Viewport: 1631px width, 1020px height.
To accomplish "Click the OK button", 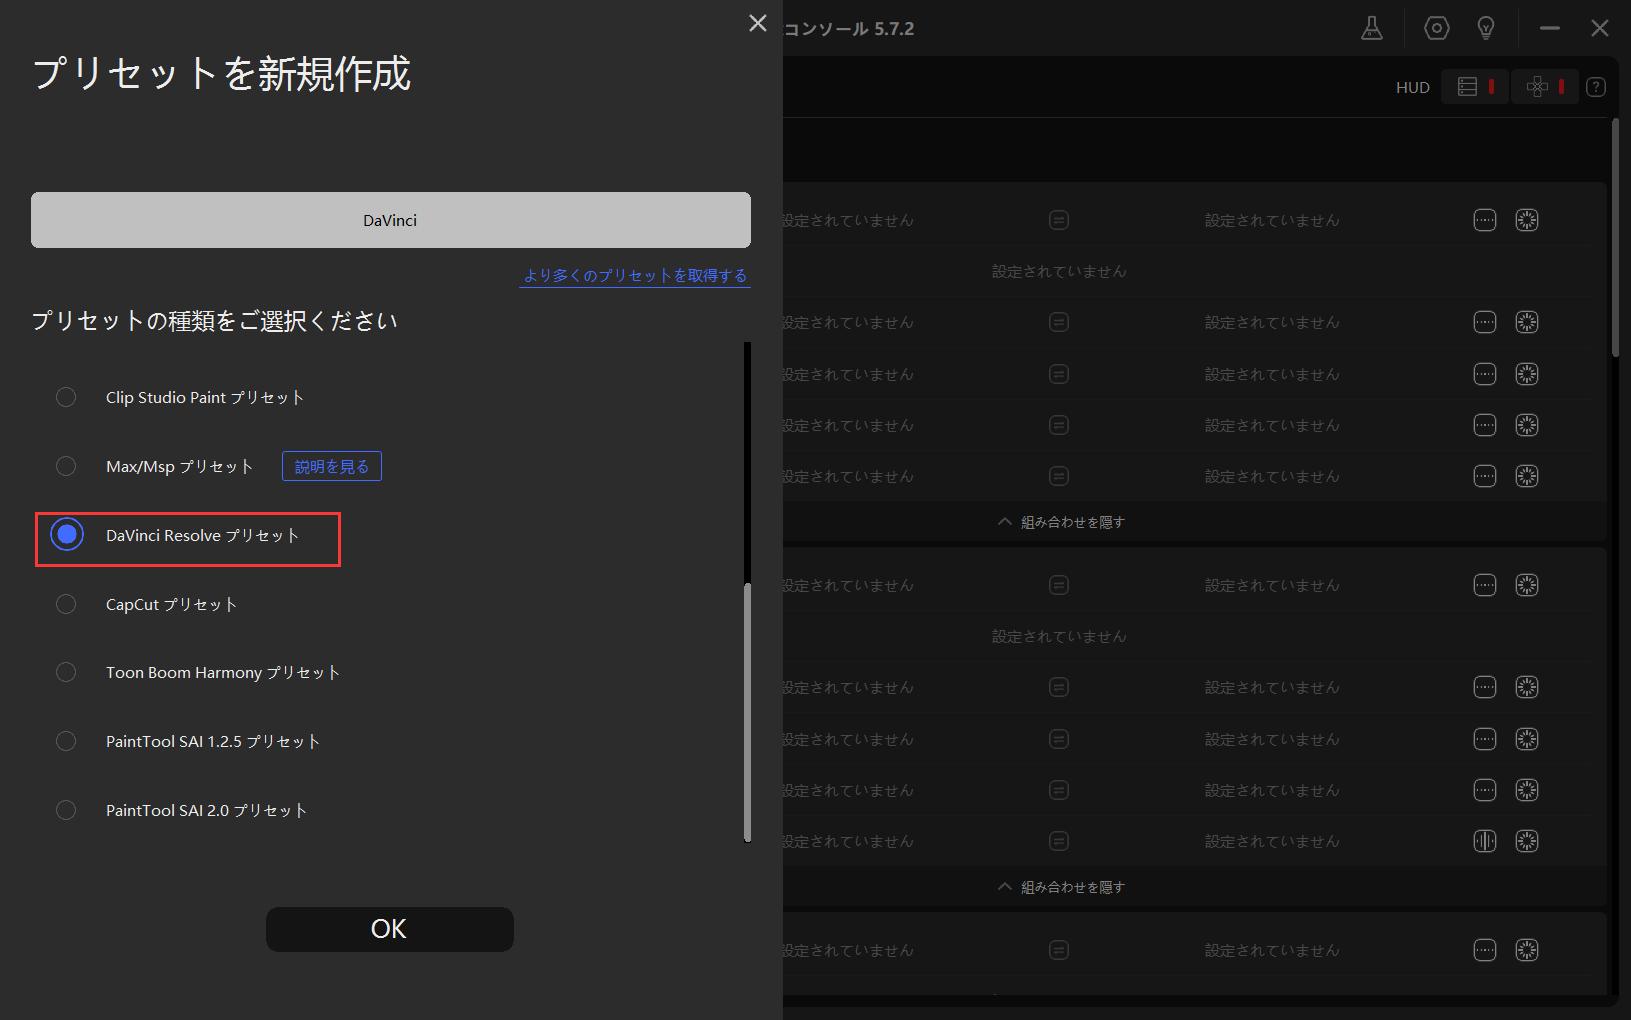I will click(390, 929).
